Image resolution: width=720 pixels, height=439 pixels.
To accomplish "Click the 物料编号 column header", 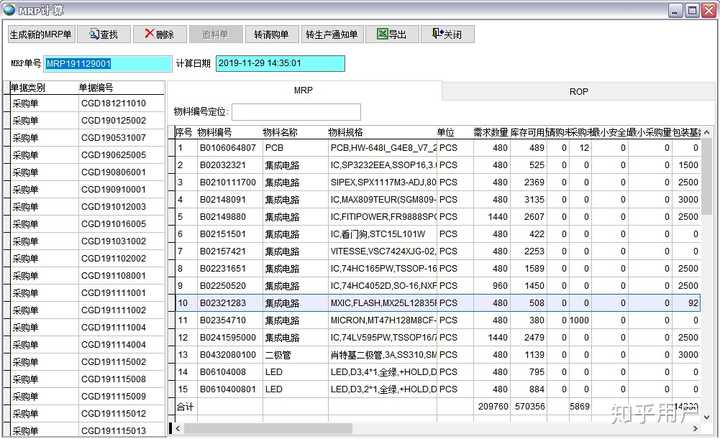I will [214, 133].
